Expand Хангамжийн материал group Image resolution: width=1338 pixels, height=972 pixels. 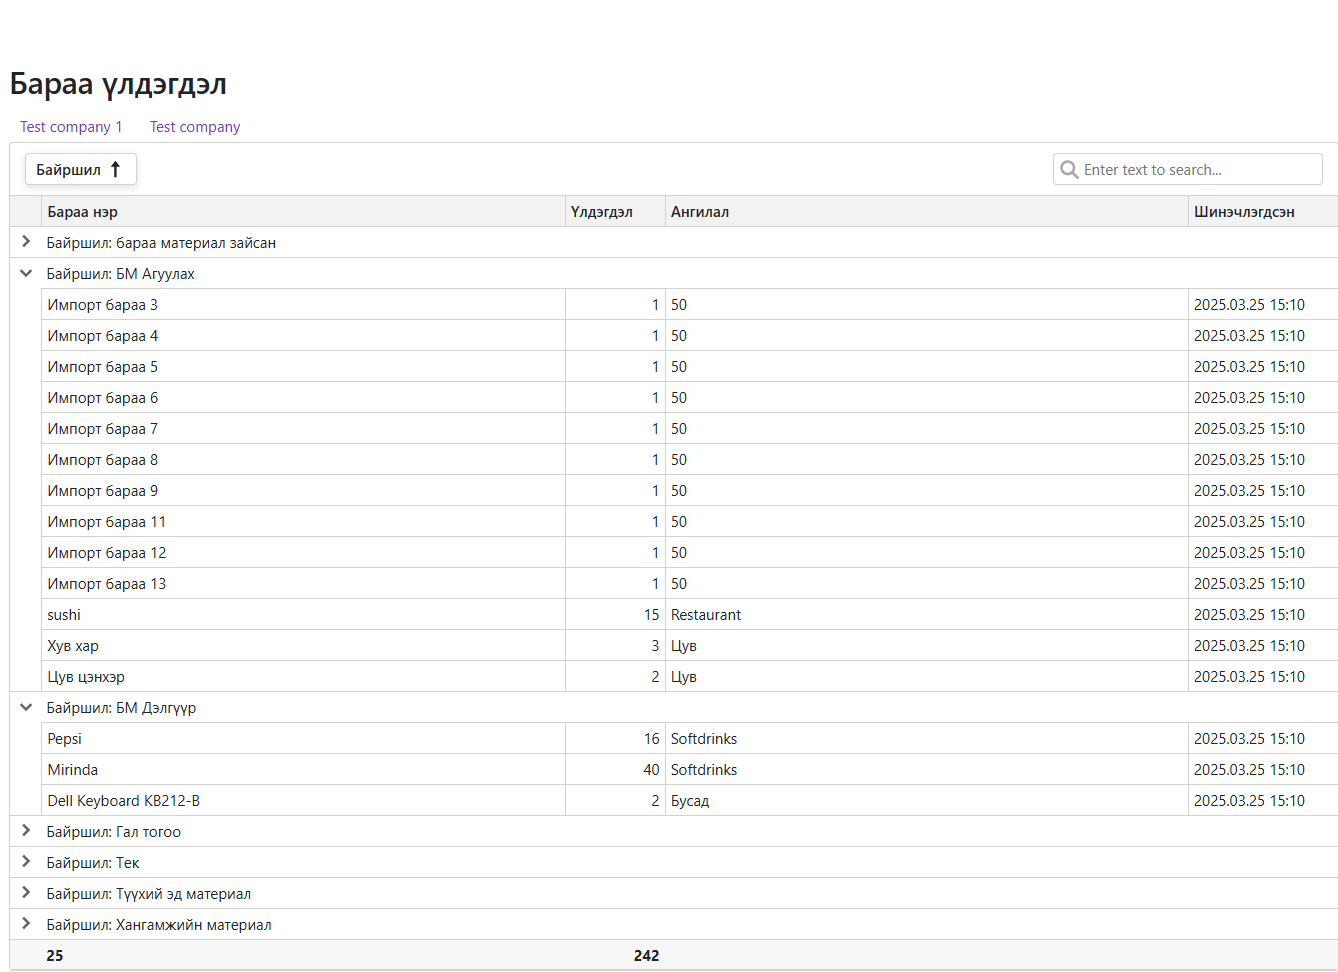coord(26,924)
